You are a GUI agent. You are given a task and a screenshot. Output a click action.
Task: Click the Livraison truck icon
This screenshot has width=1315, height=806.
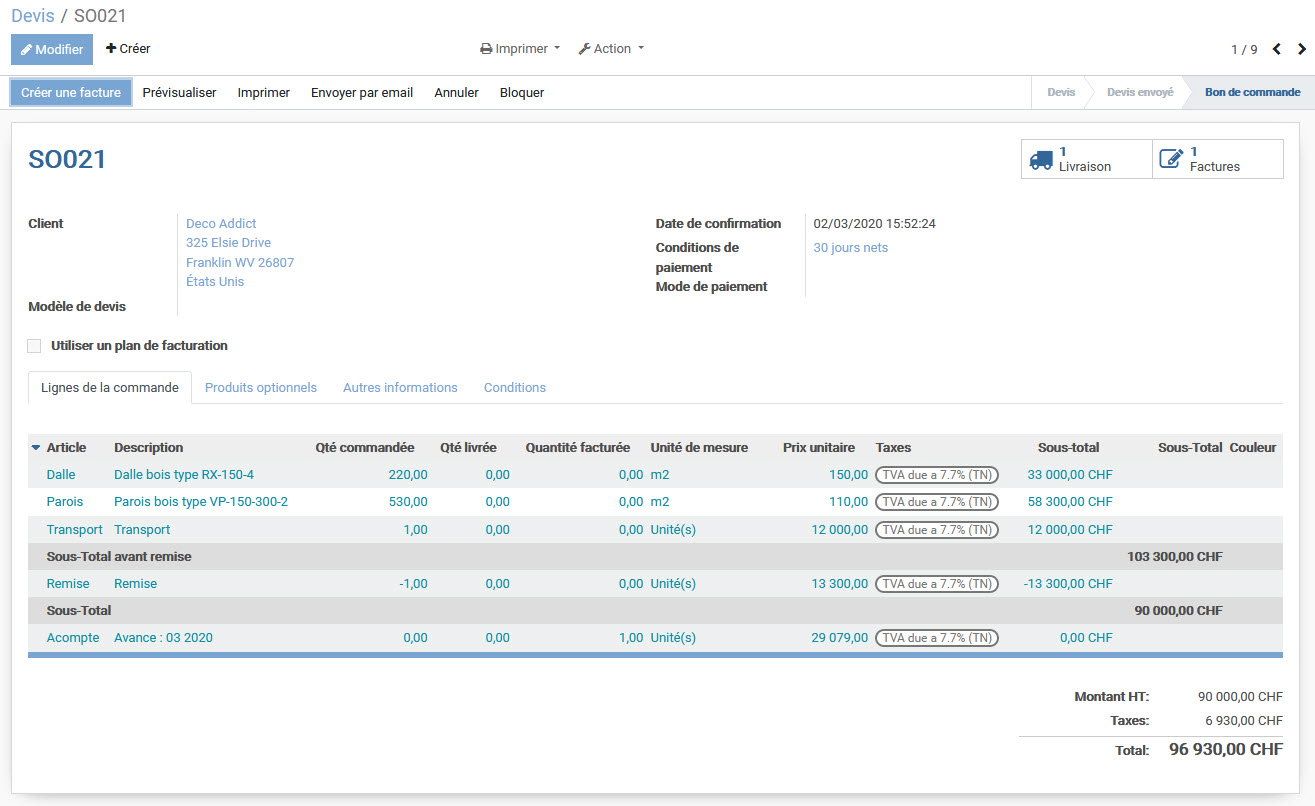pos(1041,159)
